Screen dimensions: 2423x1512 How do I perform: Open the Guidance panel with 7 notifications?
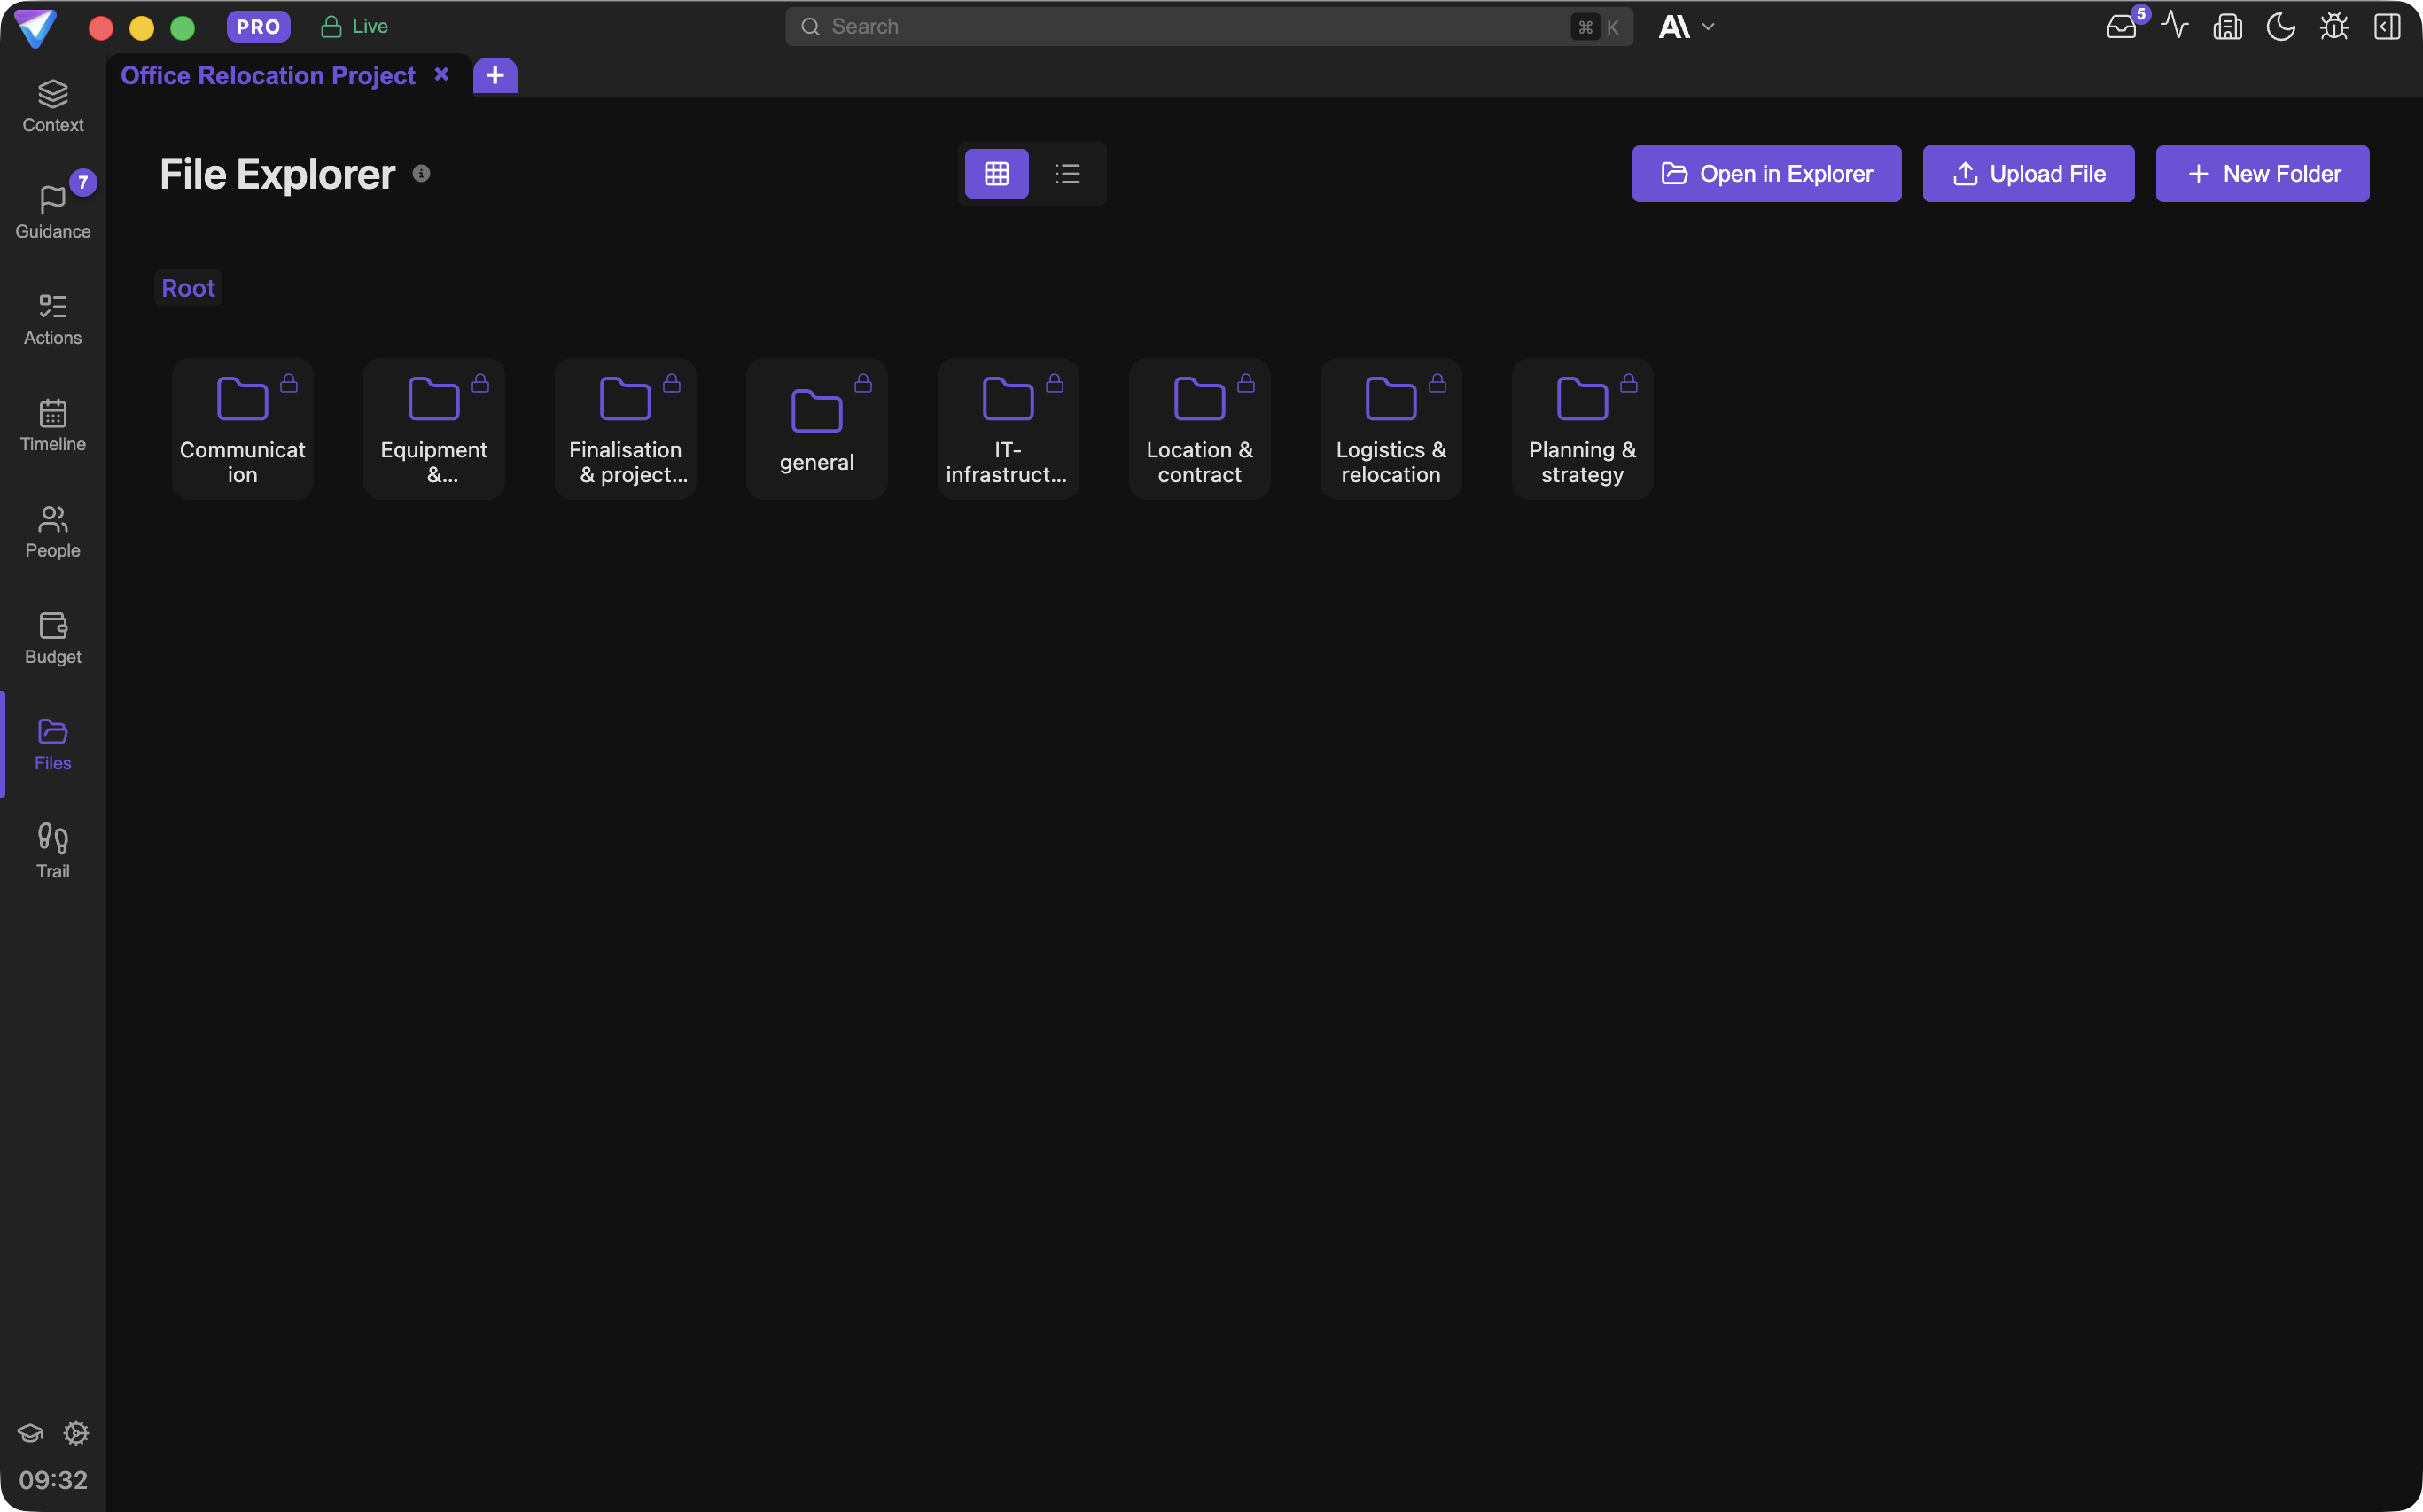[52, 212]
